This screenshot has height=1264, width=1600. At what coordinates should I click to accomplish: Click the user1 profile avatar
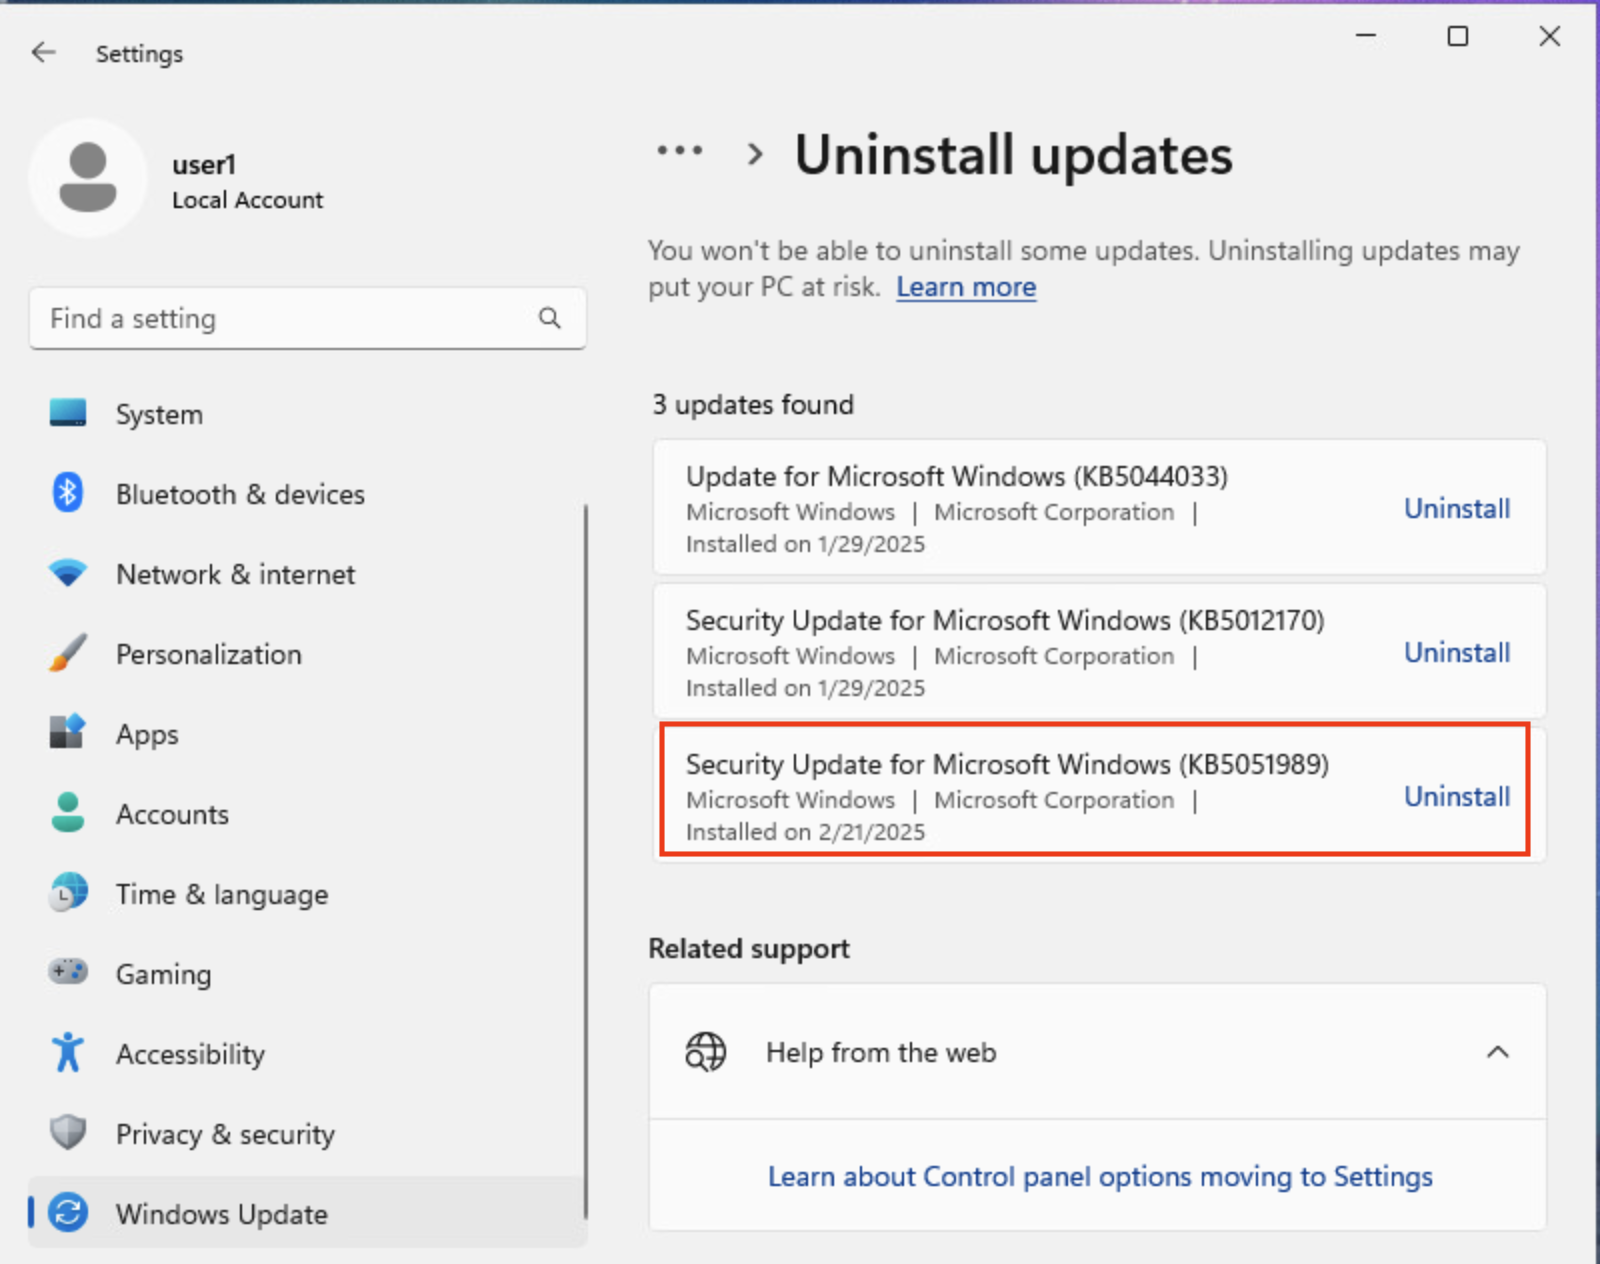tap(88, 178)
